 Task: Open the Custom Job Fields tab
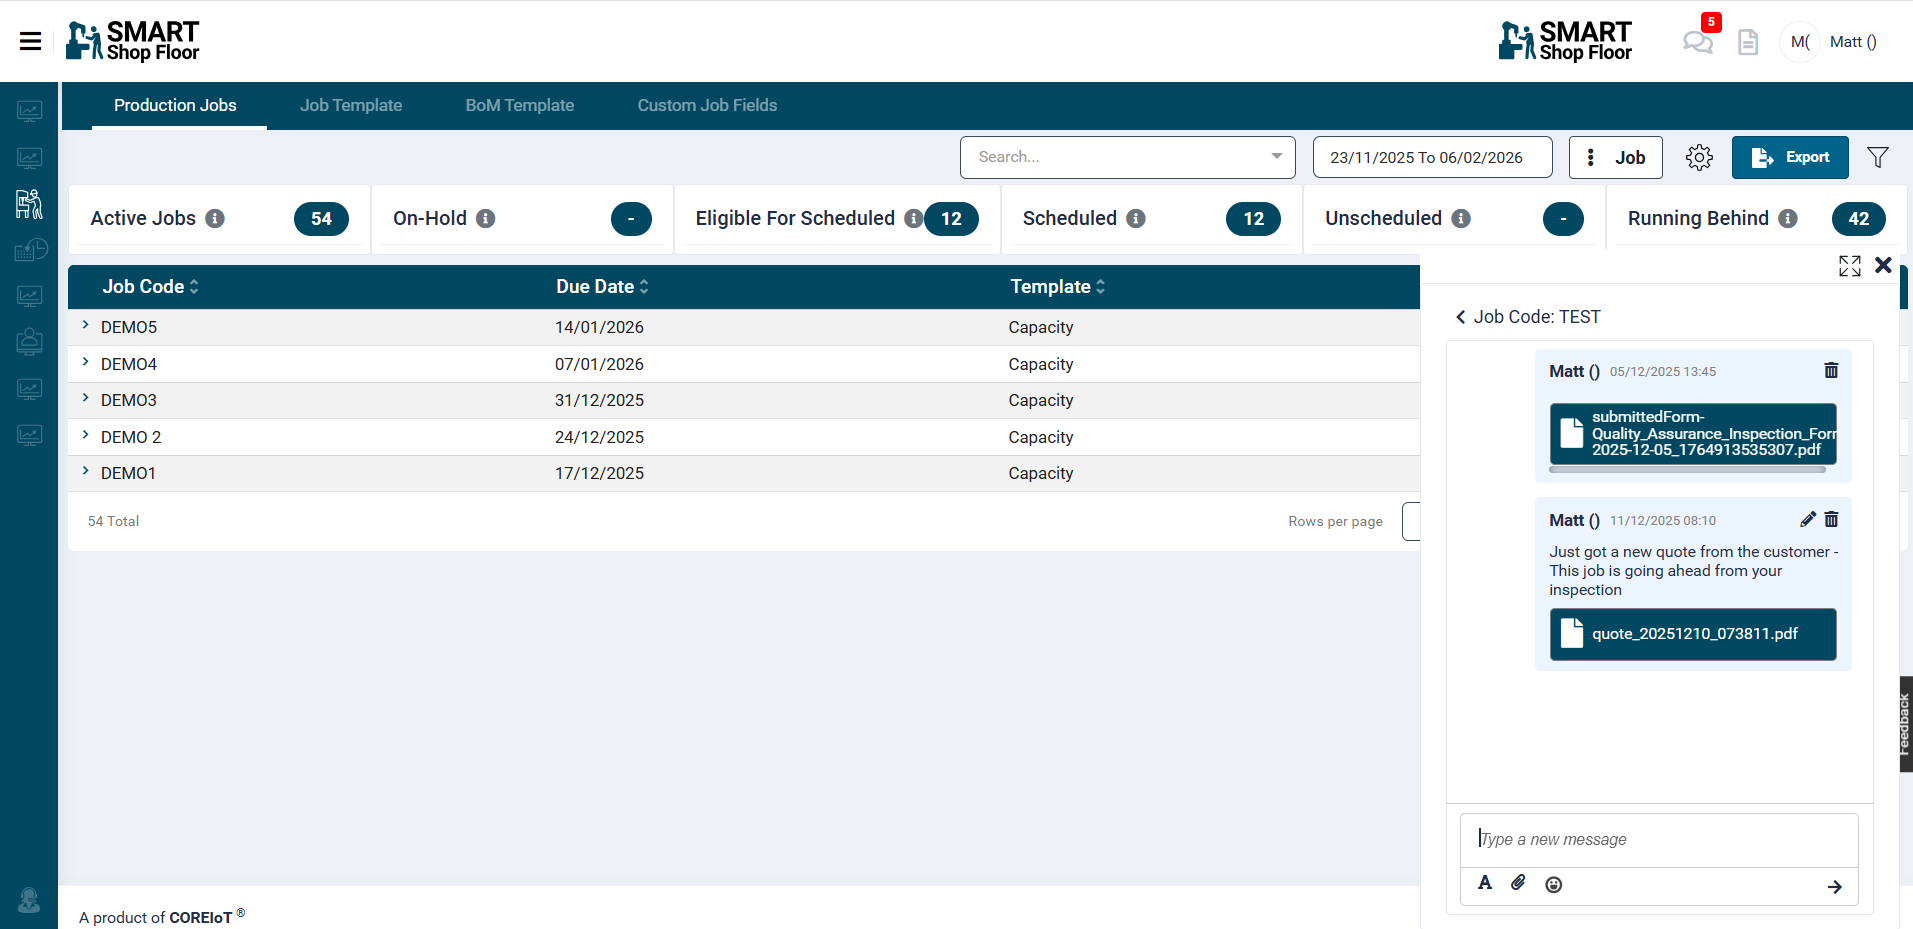click(707, 106)
